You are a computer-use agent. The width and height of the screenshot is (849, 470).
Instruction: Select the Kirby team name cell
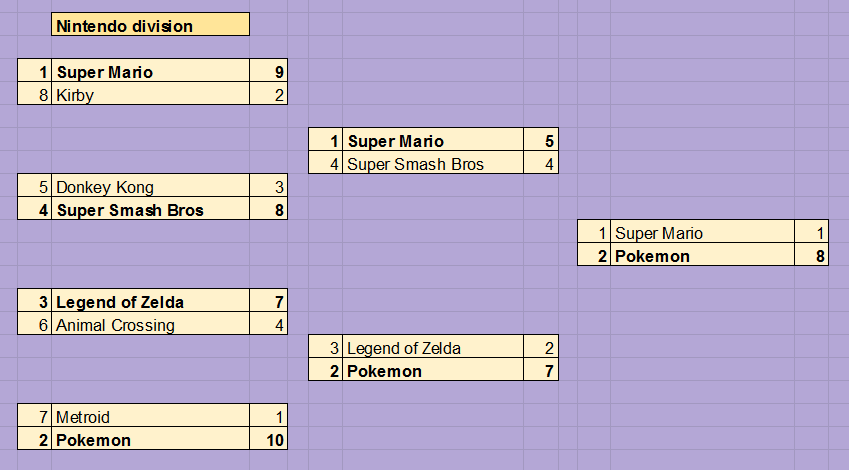[151, 94]
